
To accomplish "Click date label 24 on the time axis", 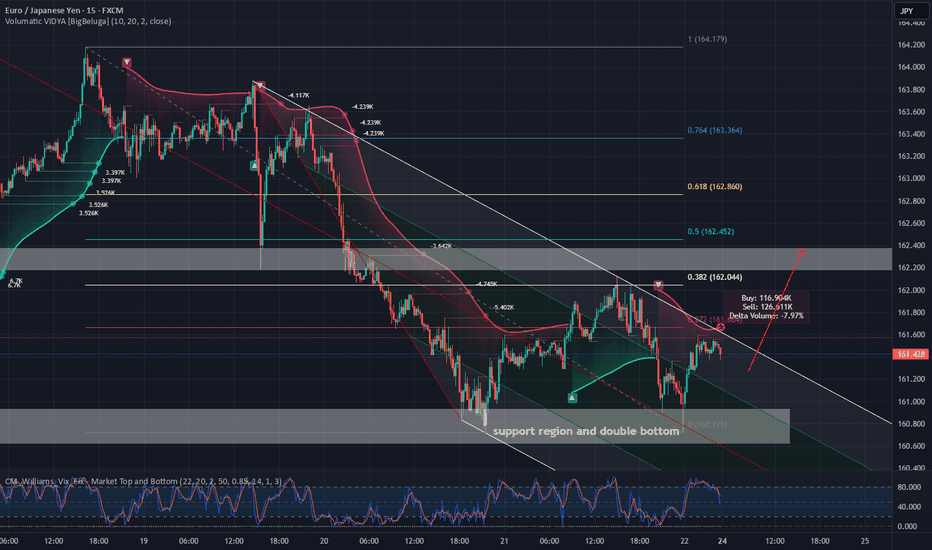I will click(722, 541).
